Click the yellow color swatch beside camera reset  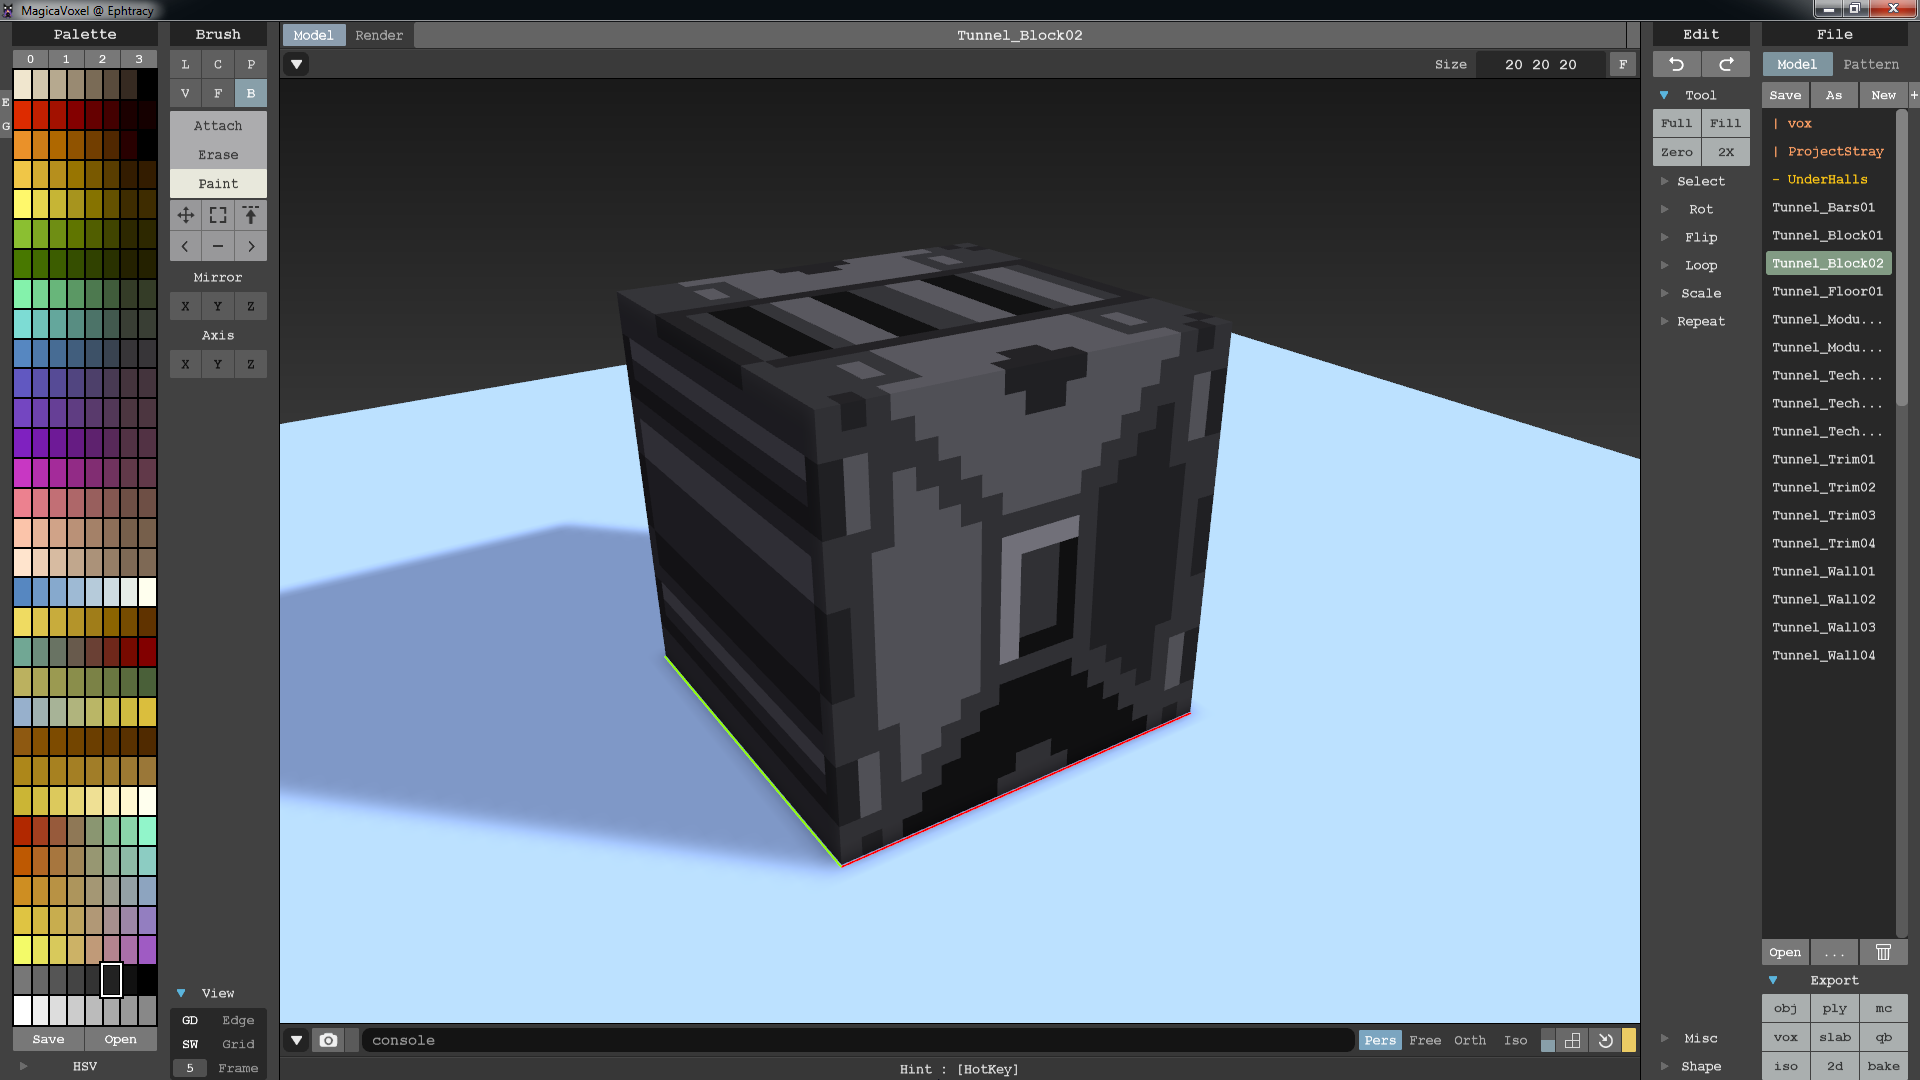[x=1629, y=1040]
